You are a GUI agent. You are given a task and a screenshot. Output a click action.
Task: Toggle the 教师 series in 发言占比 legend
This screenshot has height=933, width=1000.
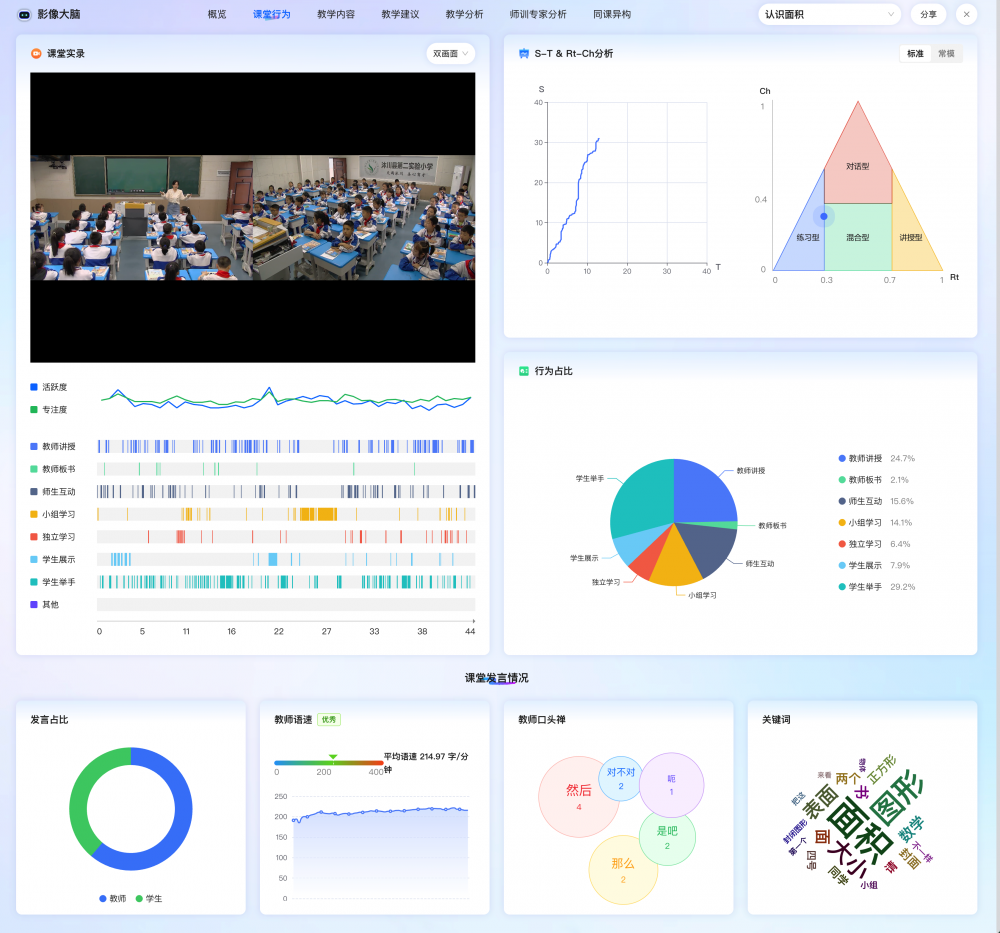coord(112,899)
